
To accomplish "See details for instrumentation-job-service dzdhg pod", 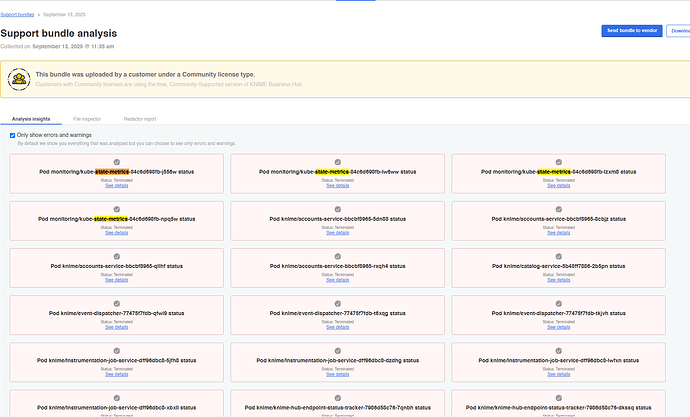I will click(338, 374).
